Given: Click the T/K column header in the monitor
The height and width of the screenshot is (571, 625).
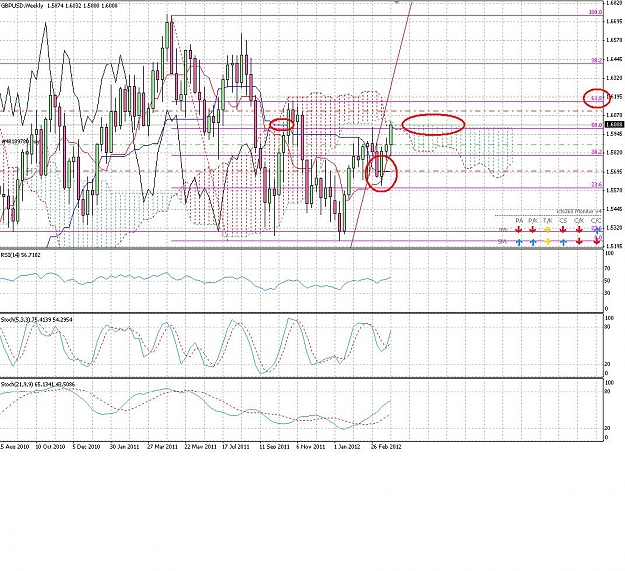Looking at the screenshot, I should pos(548,220).
